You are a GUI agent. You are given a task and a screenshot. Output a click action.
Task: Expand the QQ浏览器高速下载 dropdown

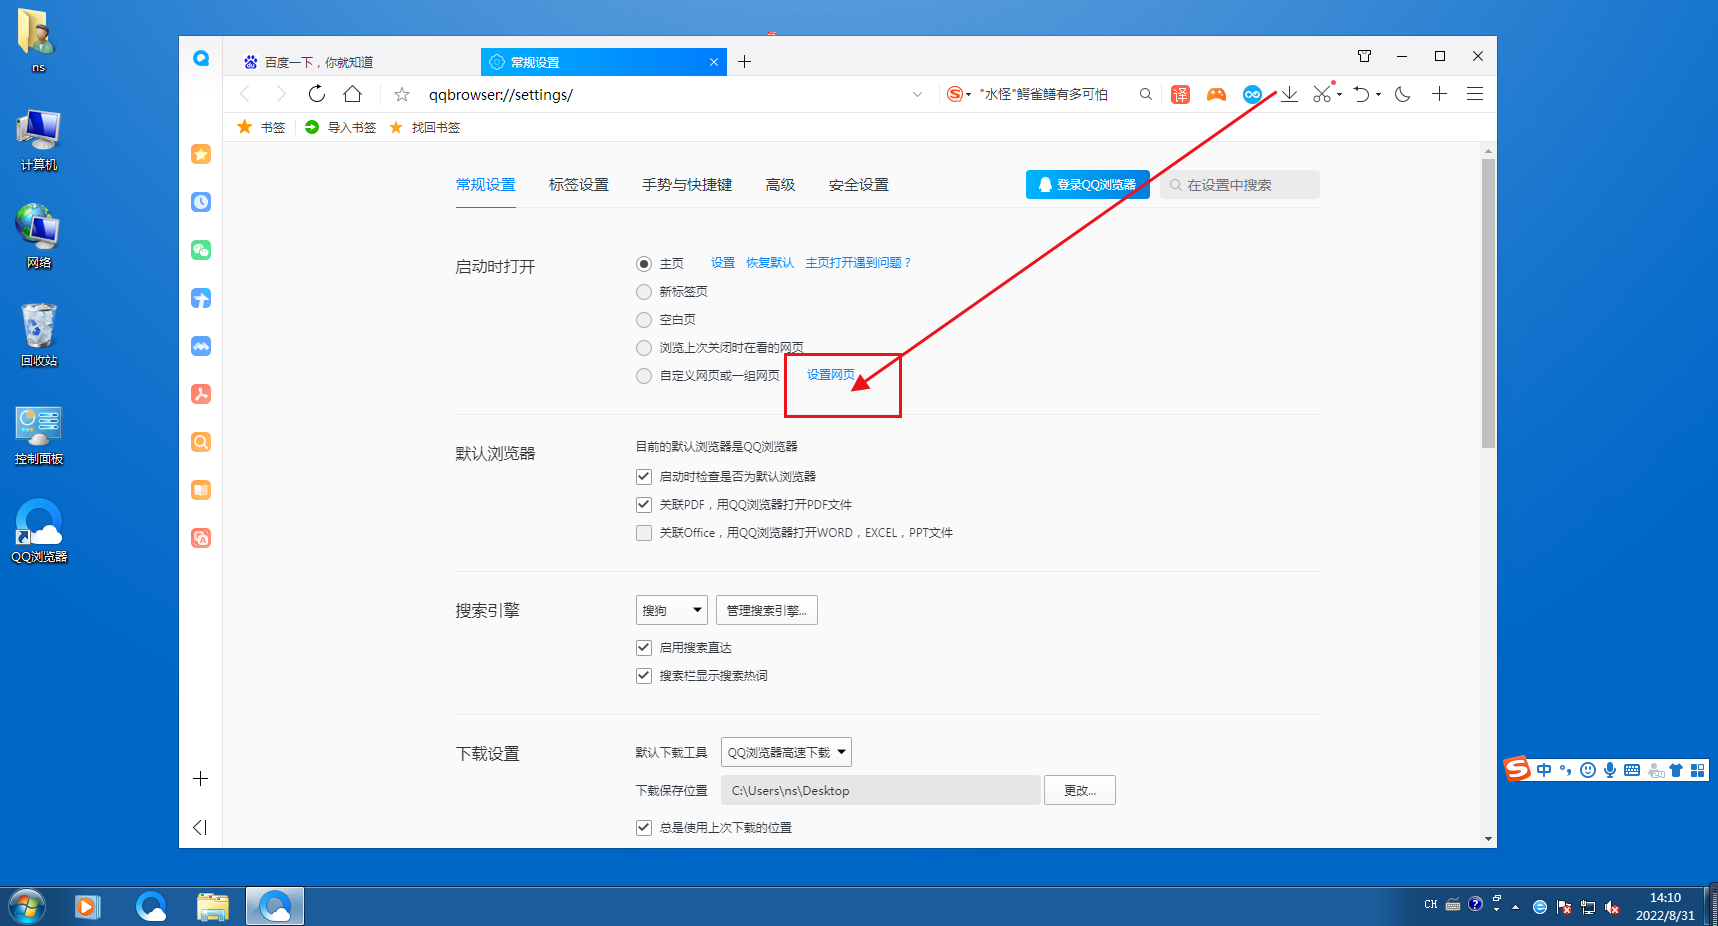(786, 752)
